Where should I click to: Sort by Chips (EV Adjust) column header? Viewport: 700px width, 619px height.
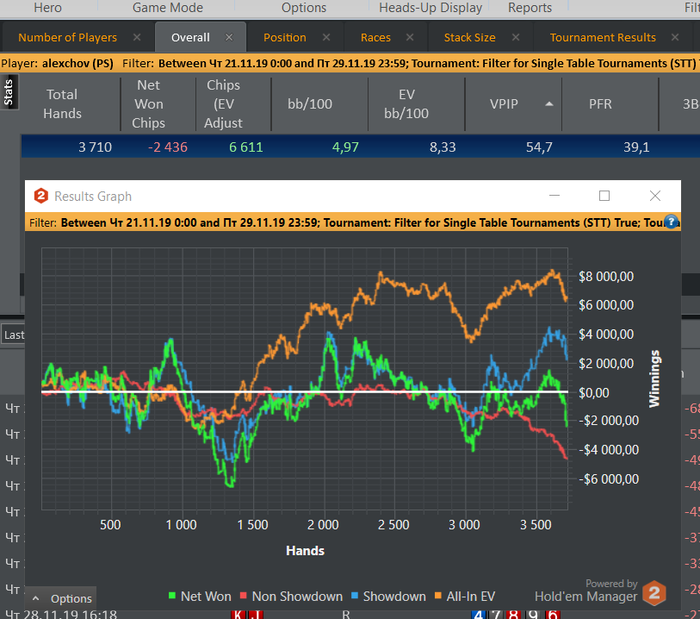pyautogui.click(x=223, y=104)
